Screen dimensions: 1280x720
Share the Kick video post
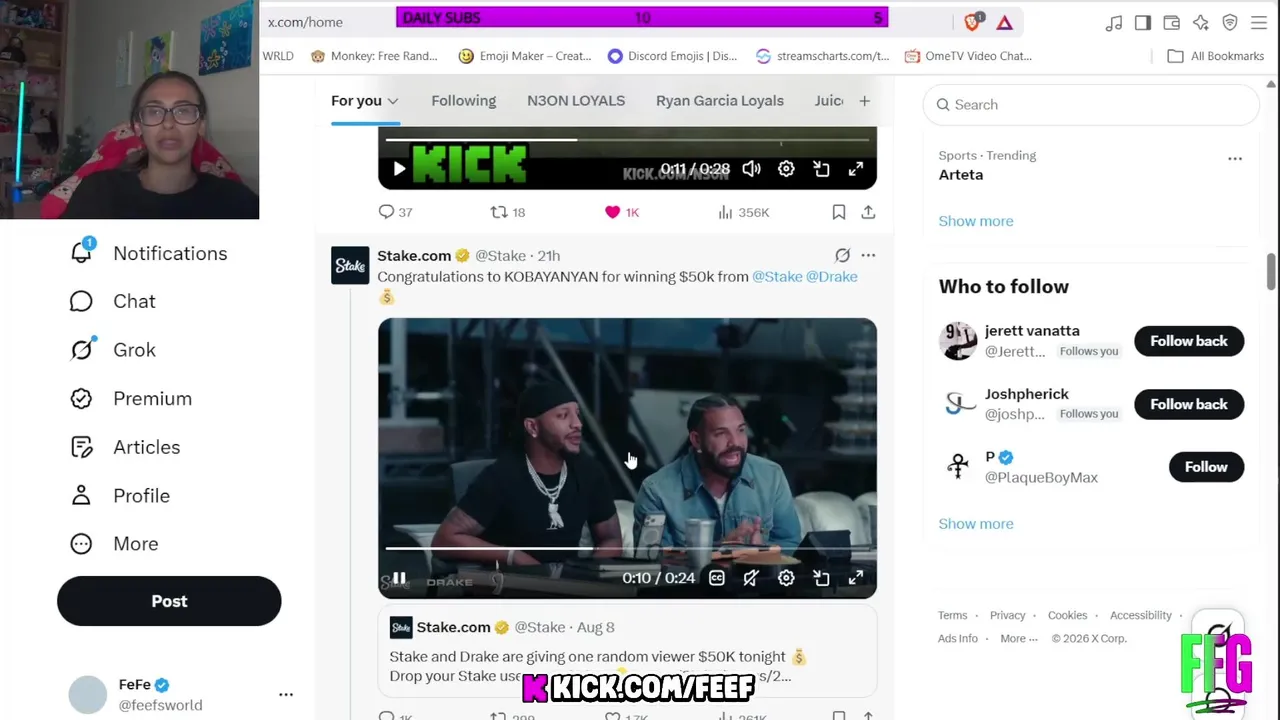(x=868, y=212)
